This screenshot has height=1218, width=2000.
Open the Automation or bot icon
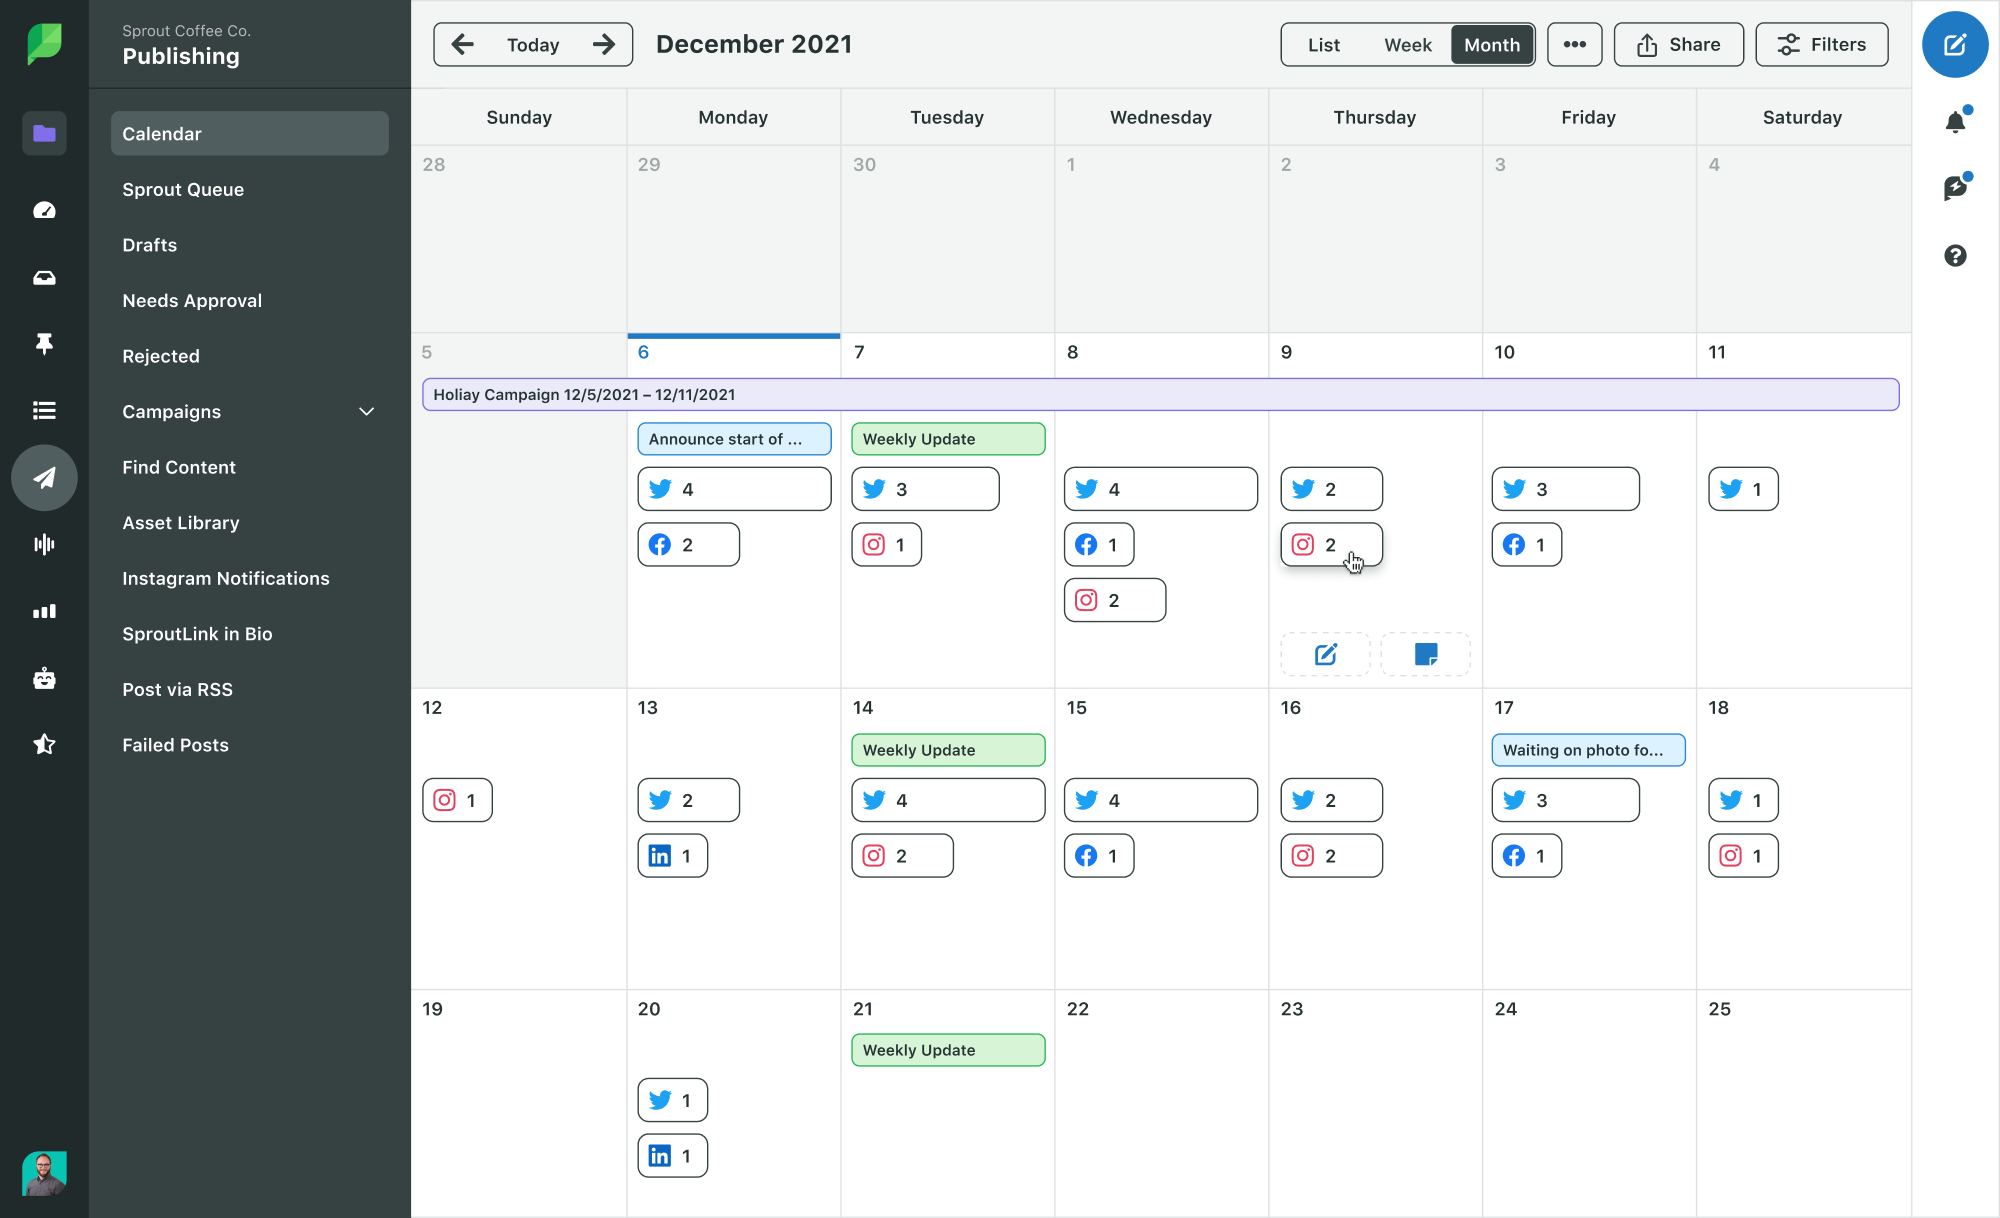41,677
